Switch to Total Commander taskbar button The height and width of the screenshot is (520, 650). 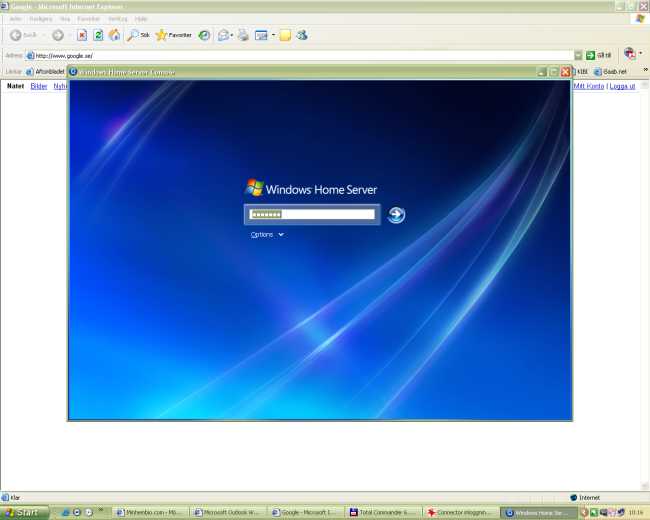[383, 513]
